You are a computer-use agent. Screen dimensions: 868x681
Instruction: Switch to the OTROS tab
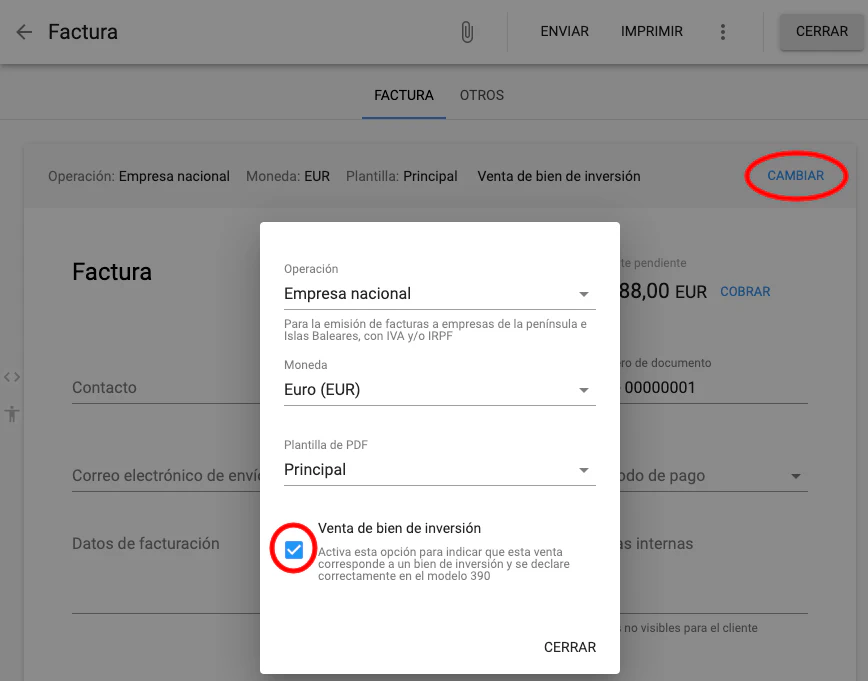[x=482, y=95]
